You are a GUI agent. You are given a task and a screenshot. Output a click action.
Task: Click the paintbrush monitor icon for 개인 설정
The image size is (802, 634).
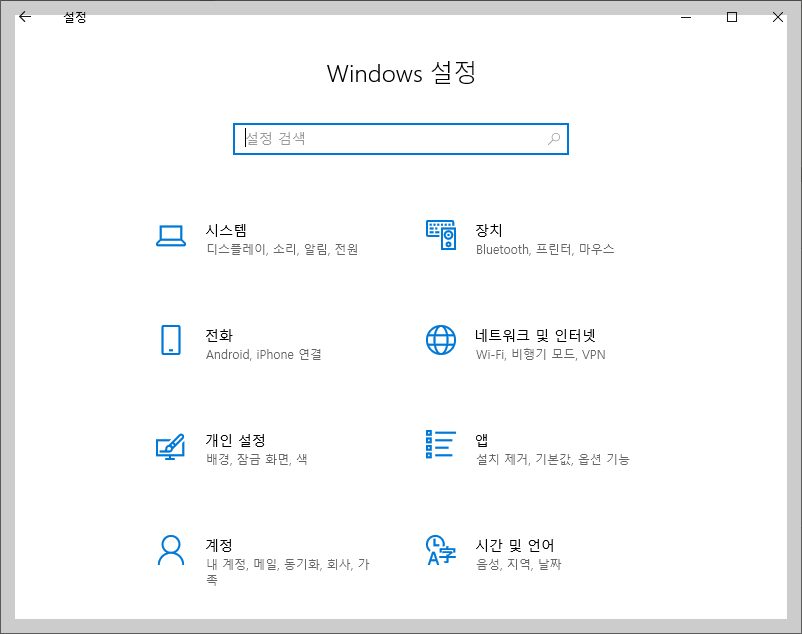[170, 446]
